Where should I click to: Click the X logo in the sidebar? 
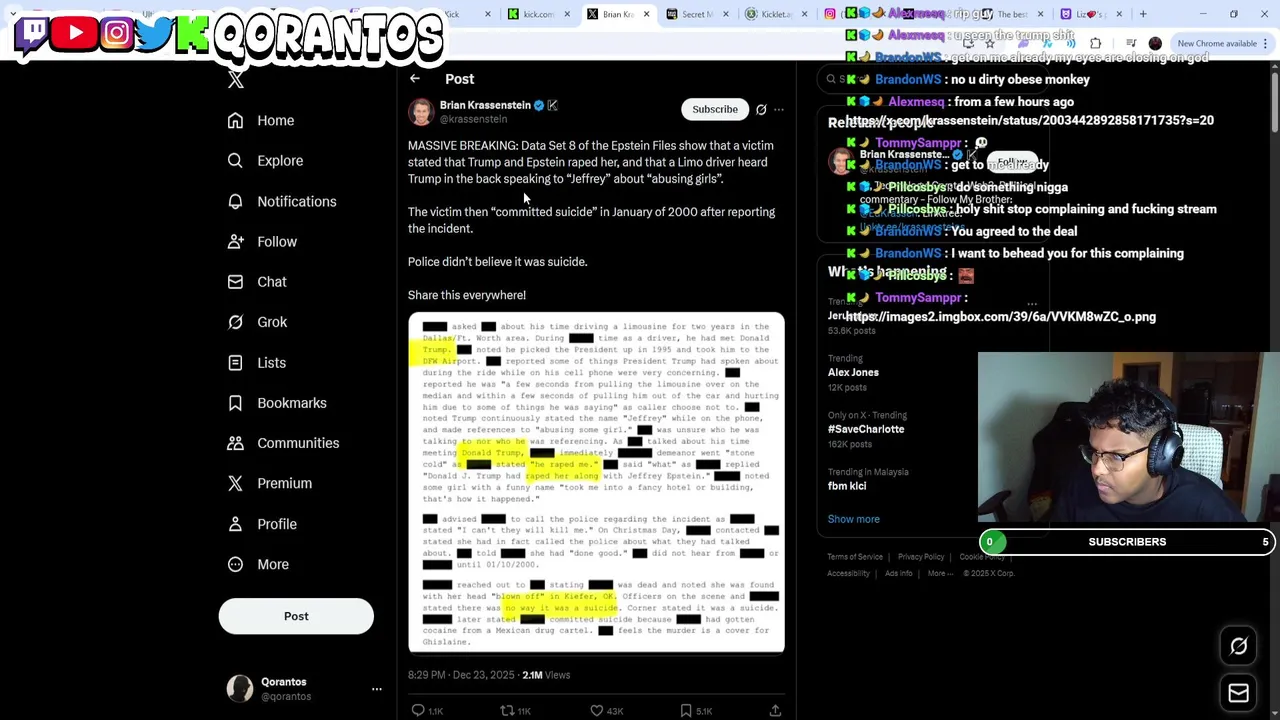coord(236,81)
